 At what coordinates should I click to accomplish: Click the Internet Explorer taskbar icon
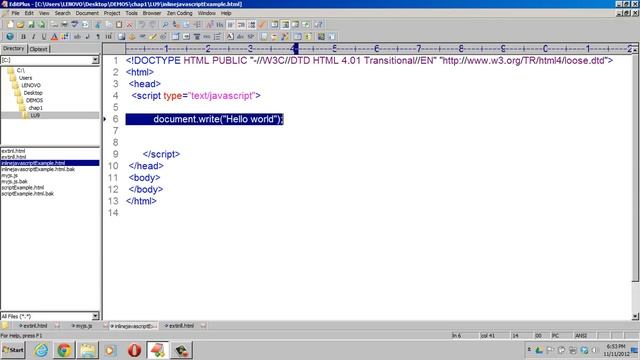[41, 350]
